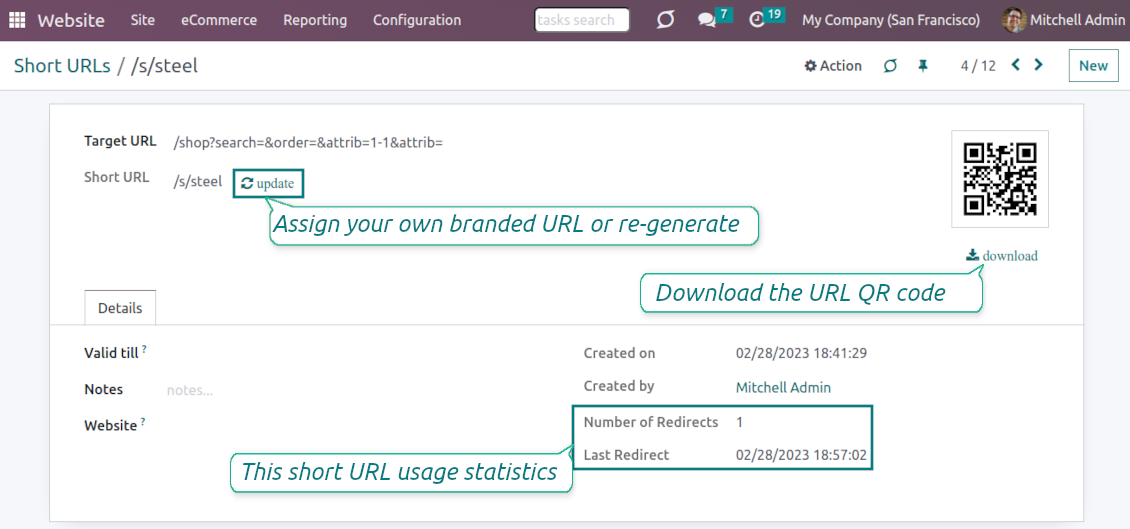Open the Configuration menu
Screen dimensions: 1130x529
click(x=417, y=20)
